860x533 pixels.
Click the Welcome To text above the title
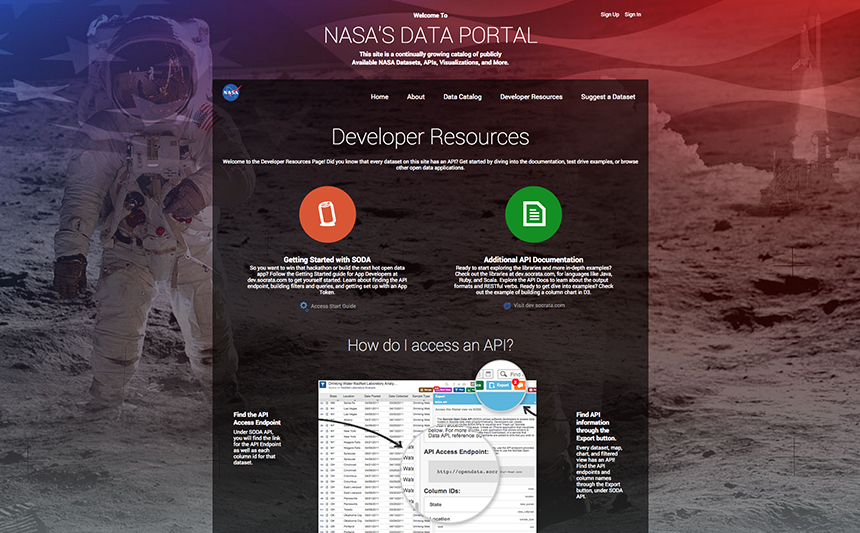[431, 15]
